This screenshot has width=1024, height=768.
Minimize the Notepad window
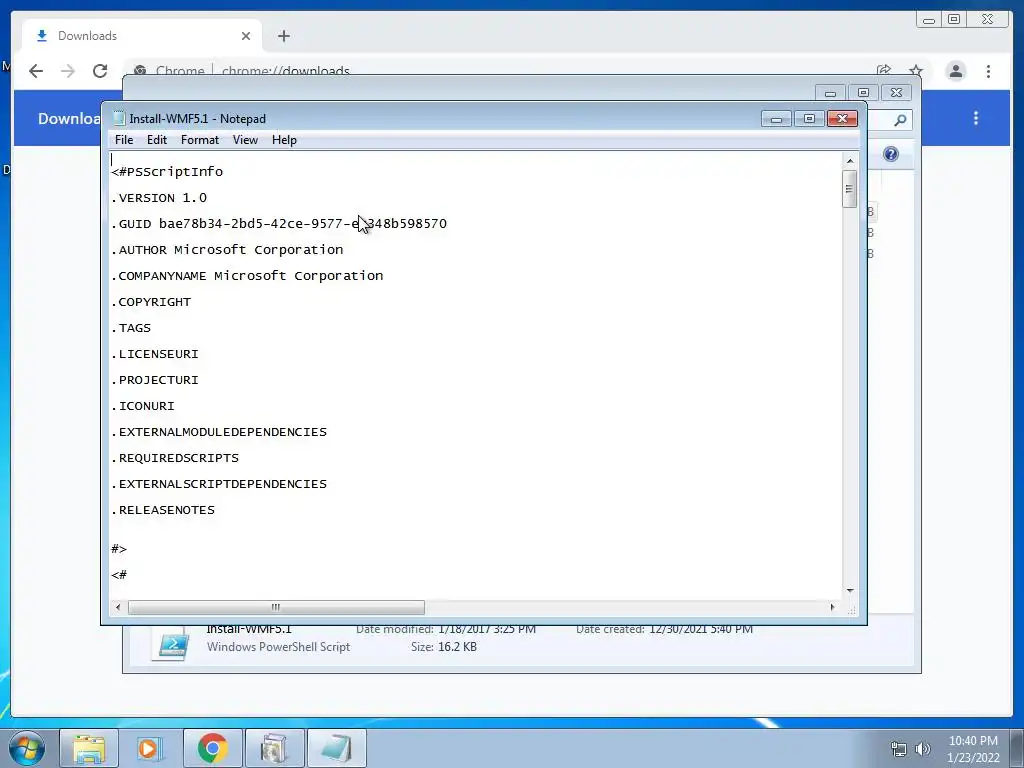[776, 119]
